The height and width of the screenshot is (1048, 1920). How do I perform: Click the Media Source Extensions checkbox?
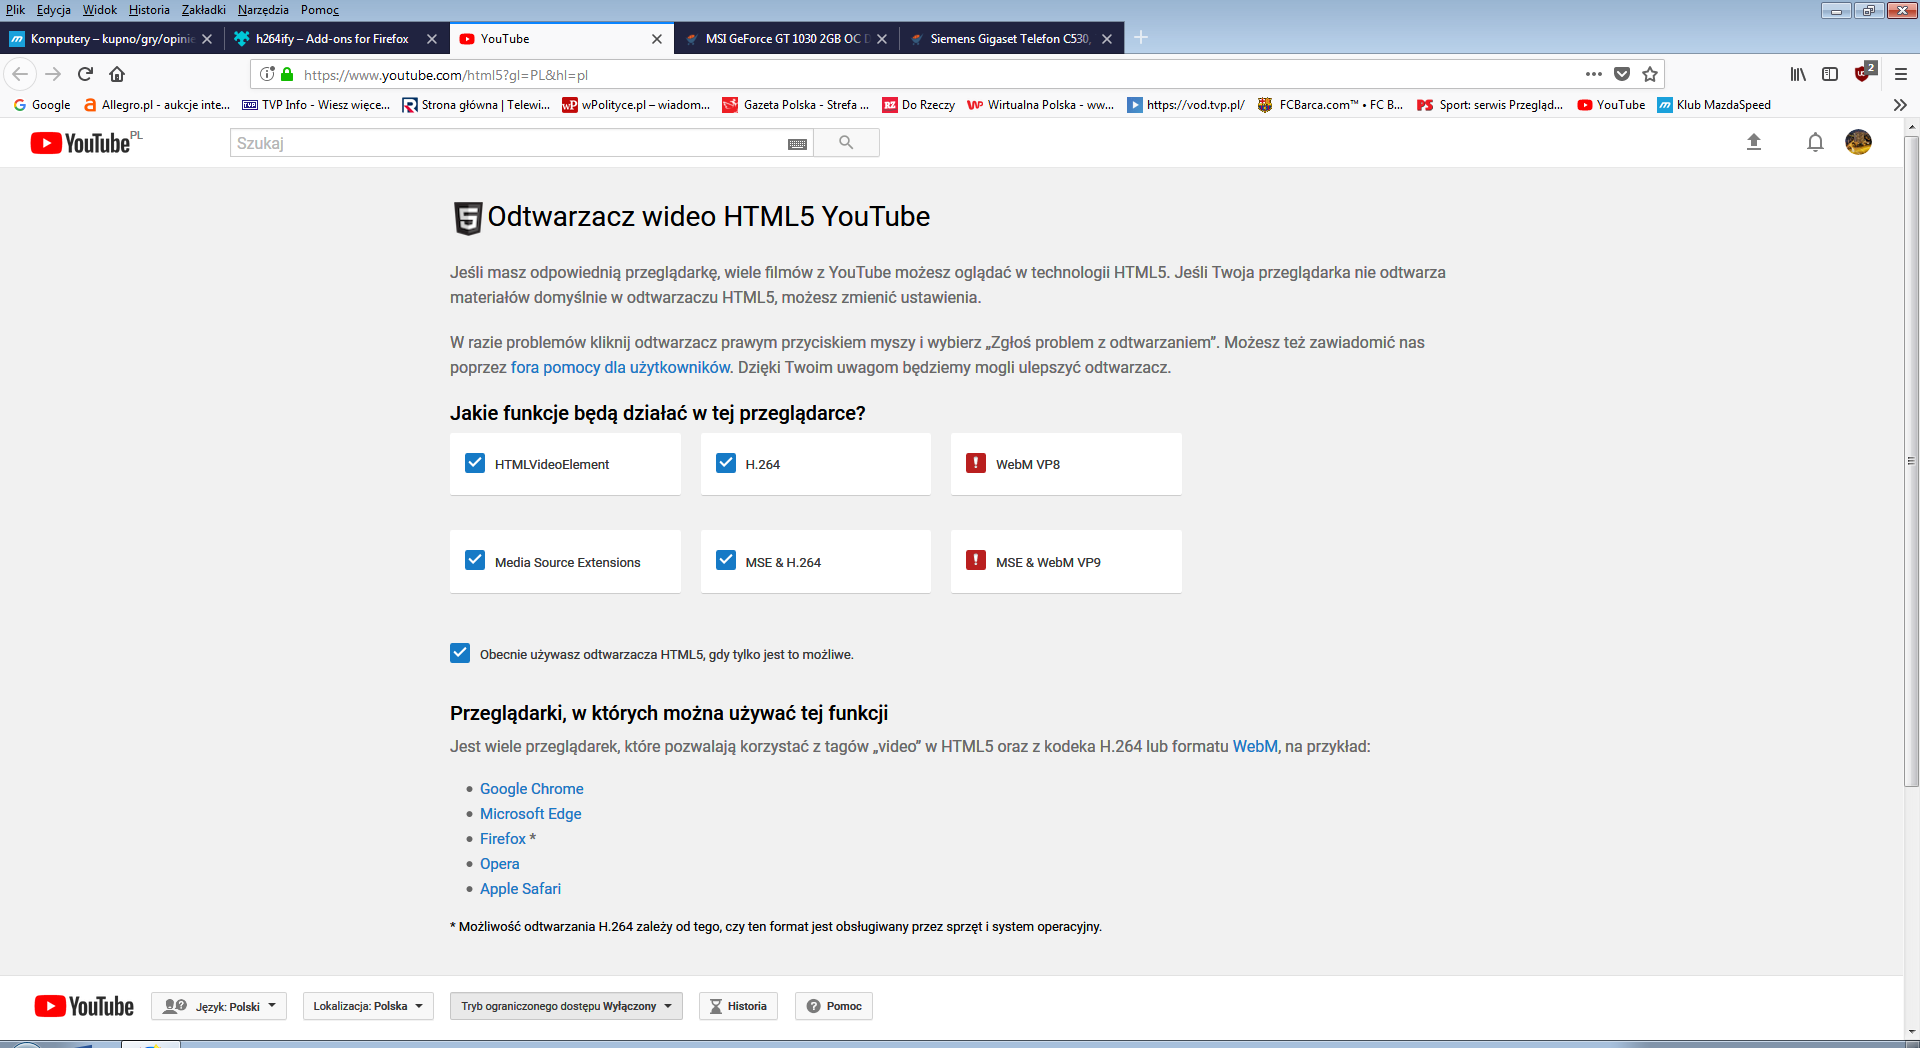click(x=475, y=561)
